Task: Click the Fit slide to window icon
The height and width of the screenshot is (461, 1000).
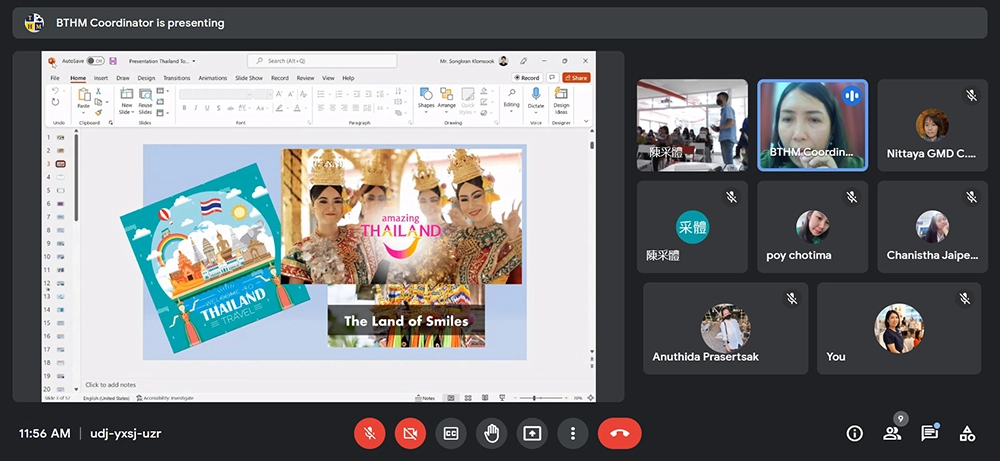Action: pos(591,398)
